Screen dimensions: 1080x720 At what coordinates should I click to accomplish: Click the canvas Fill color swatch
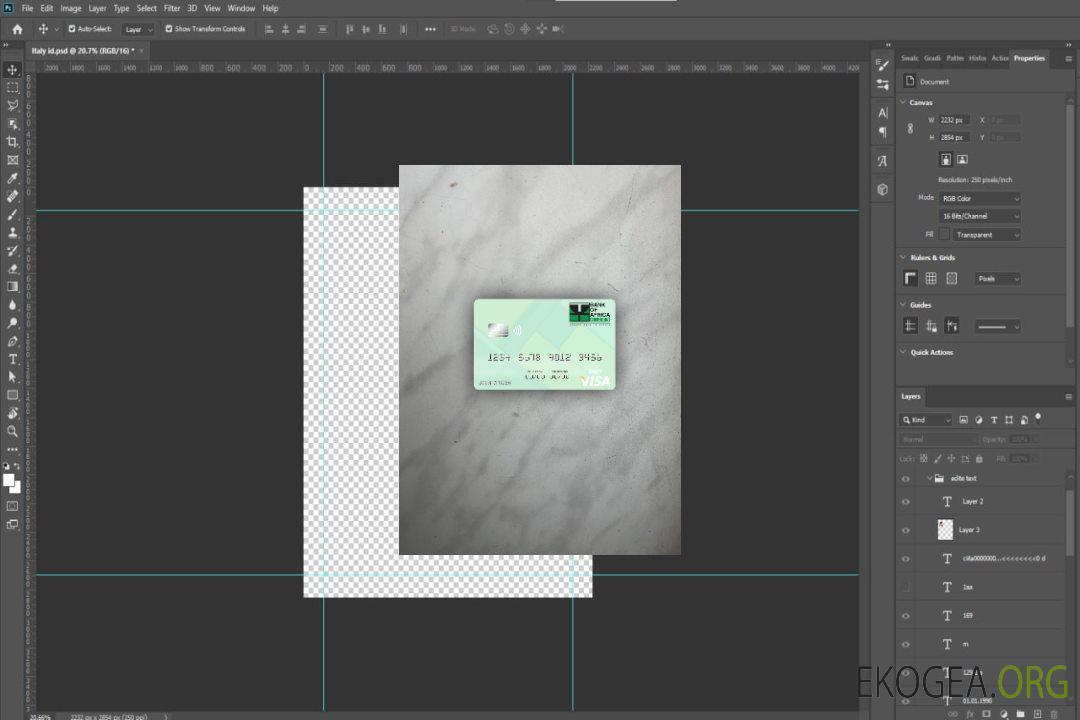(x=944, y=235)
